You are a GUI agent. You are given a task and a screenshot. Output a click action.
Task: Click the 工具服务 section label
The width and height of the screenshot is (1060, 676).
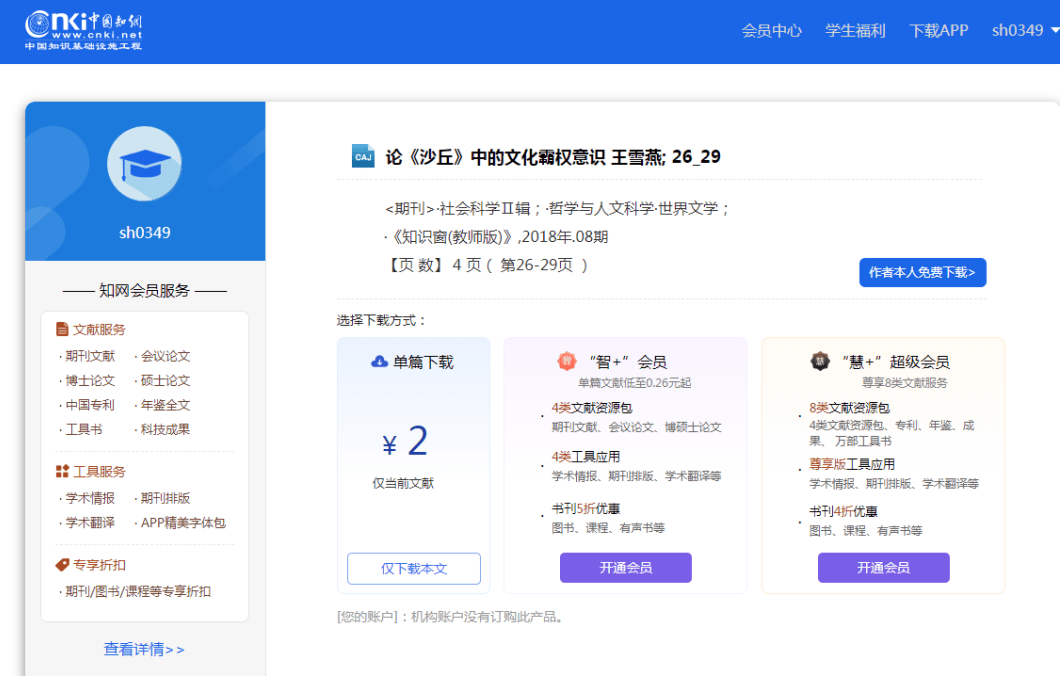click(99, 471)
